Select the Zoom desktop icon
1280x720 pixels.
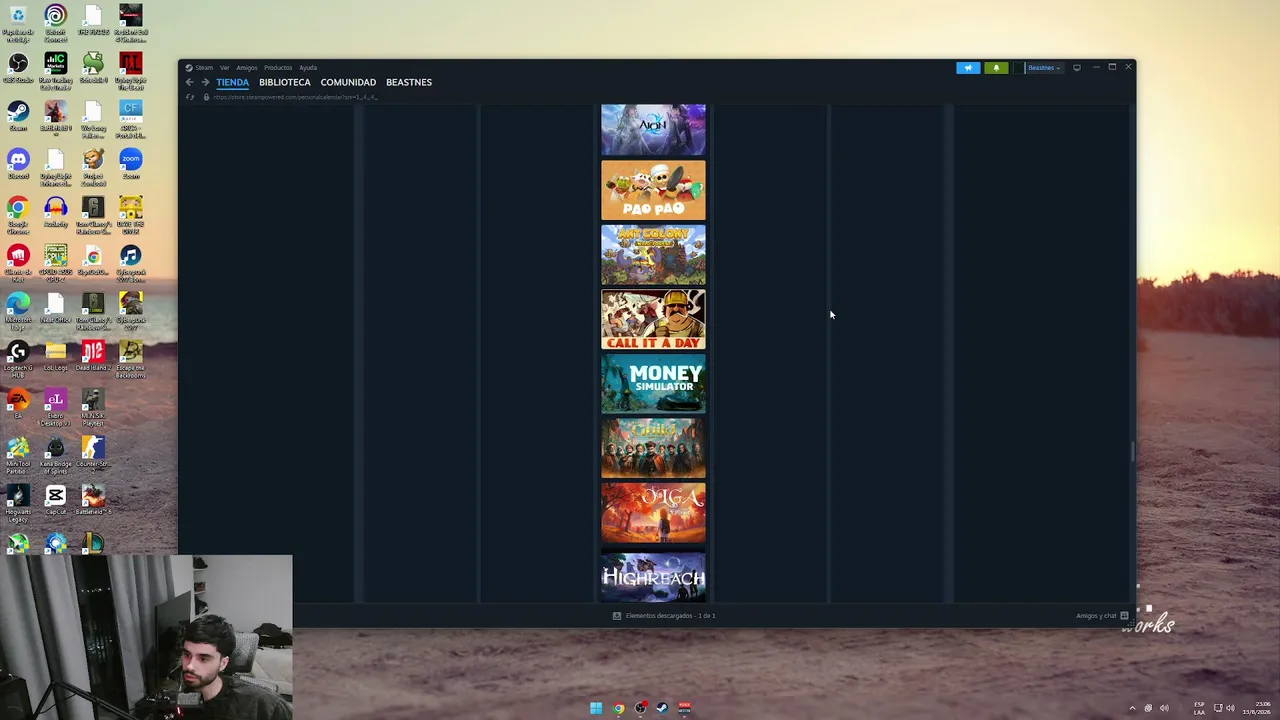(130, 165)
